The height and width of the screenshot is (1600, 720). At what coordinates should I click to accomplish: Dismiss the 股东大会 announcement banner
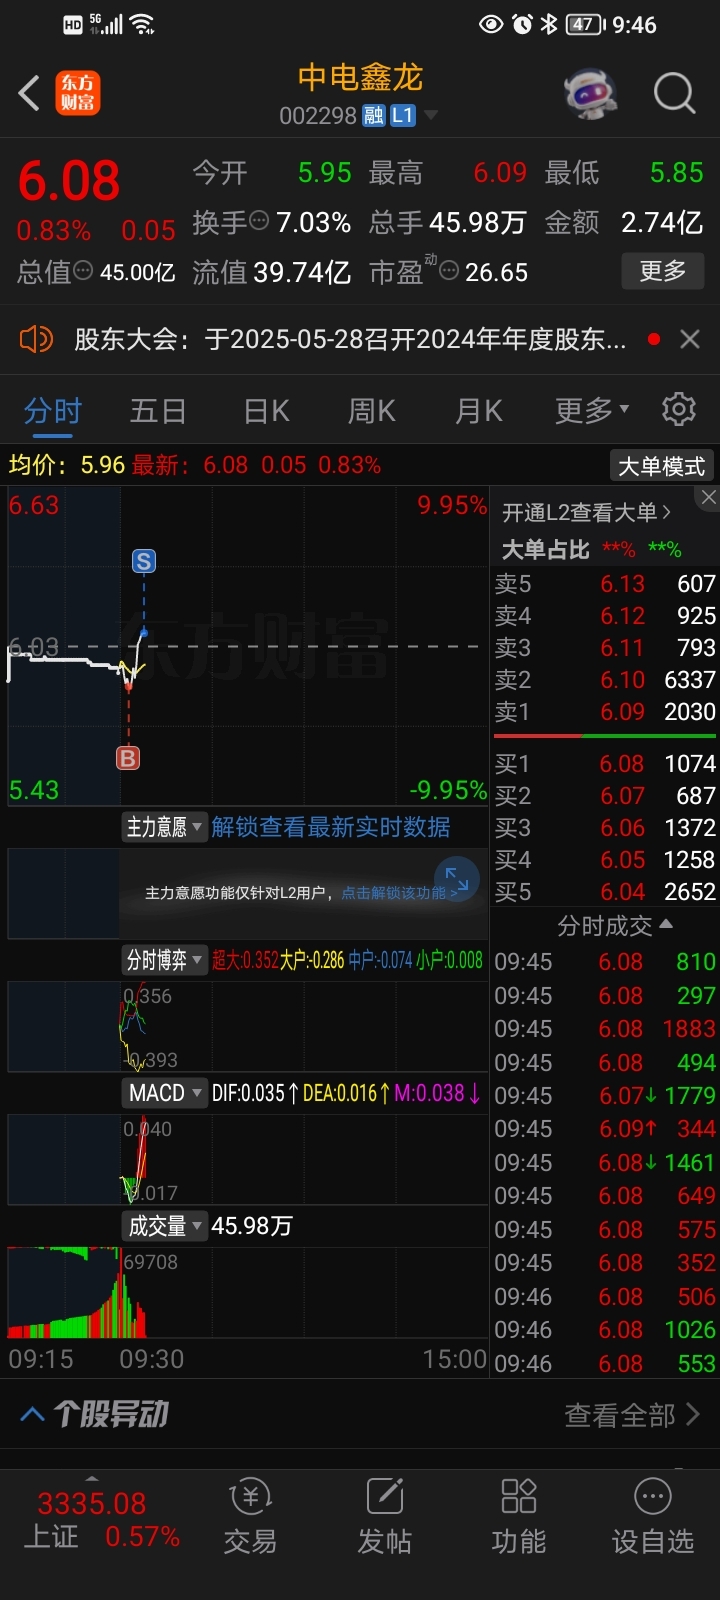point(690,339)
